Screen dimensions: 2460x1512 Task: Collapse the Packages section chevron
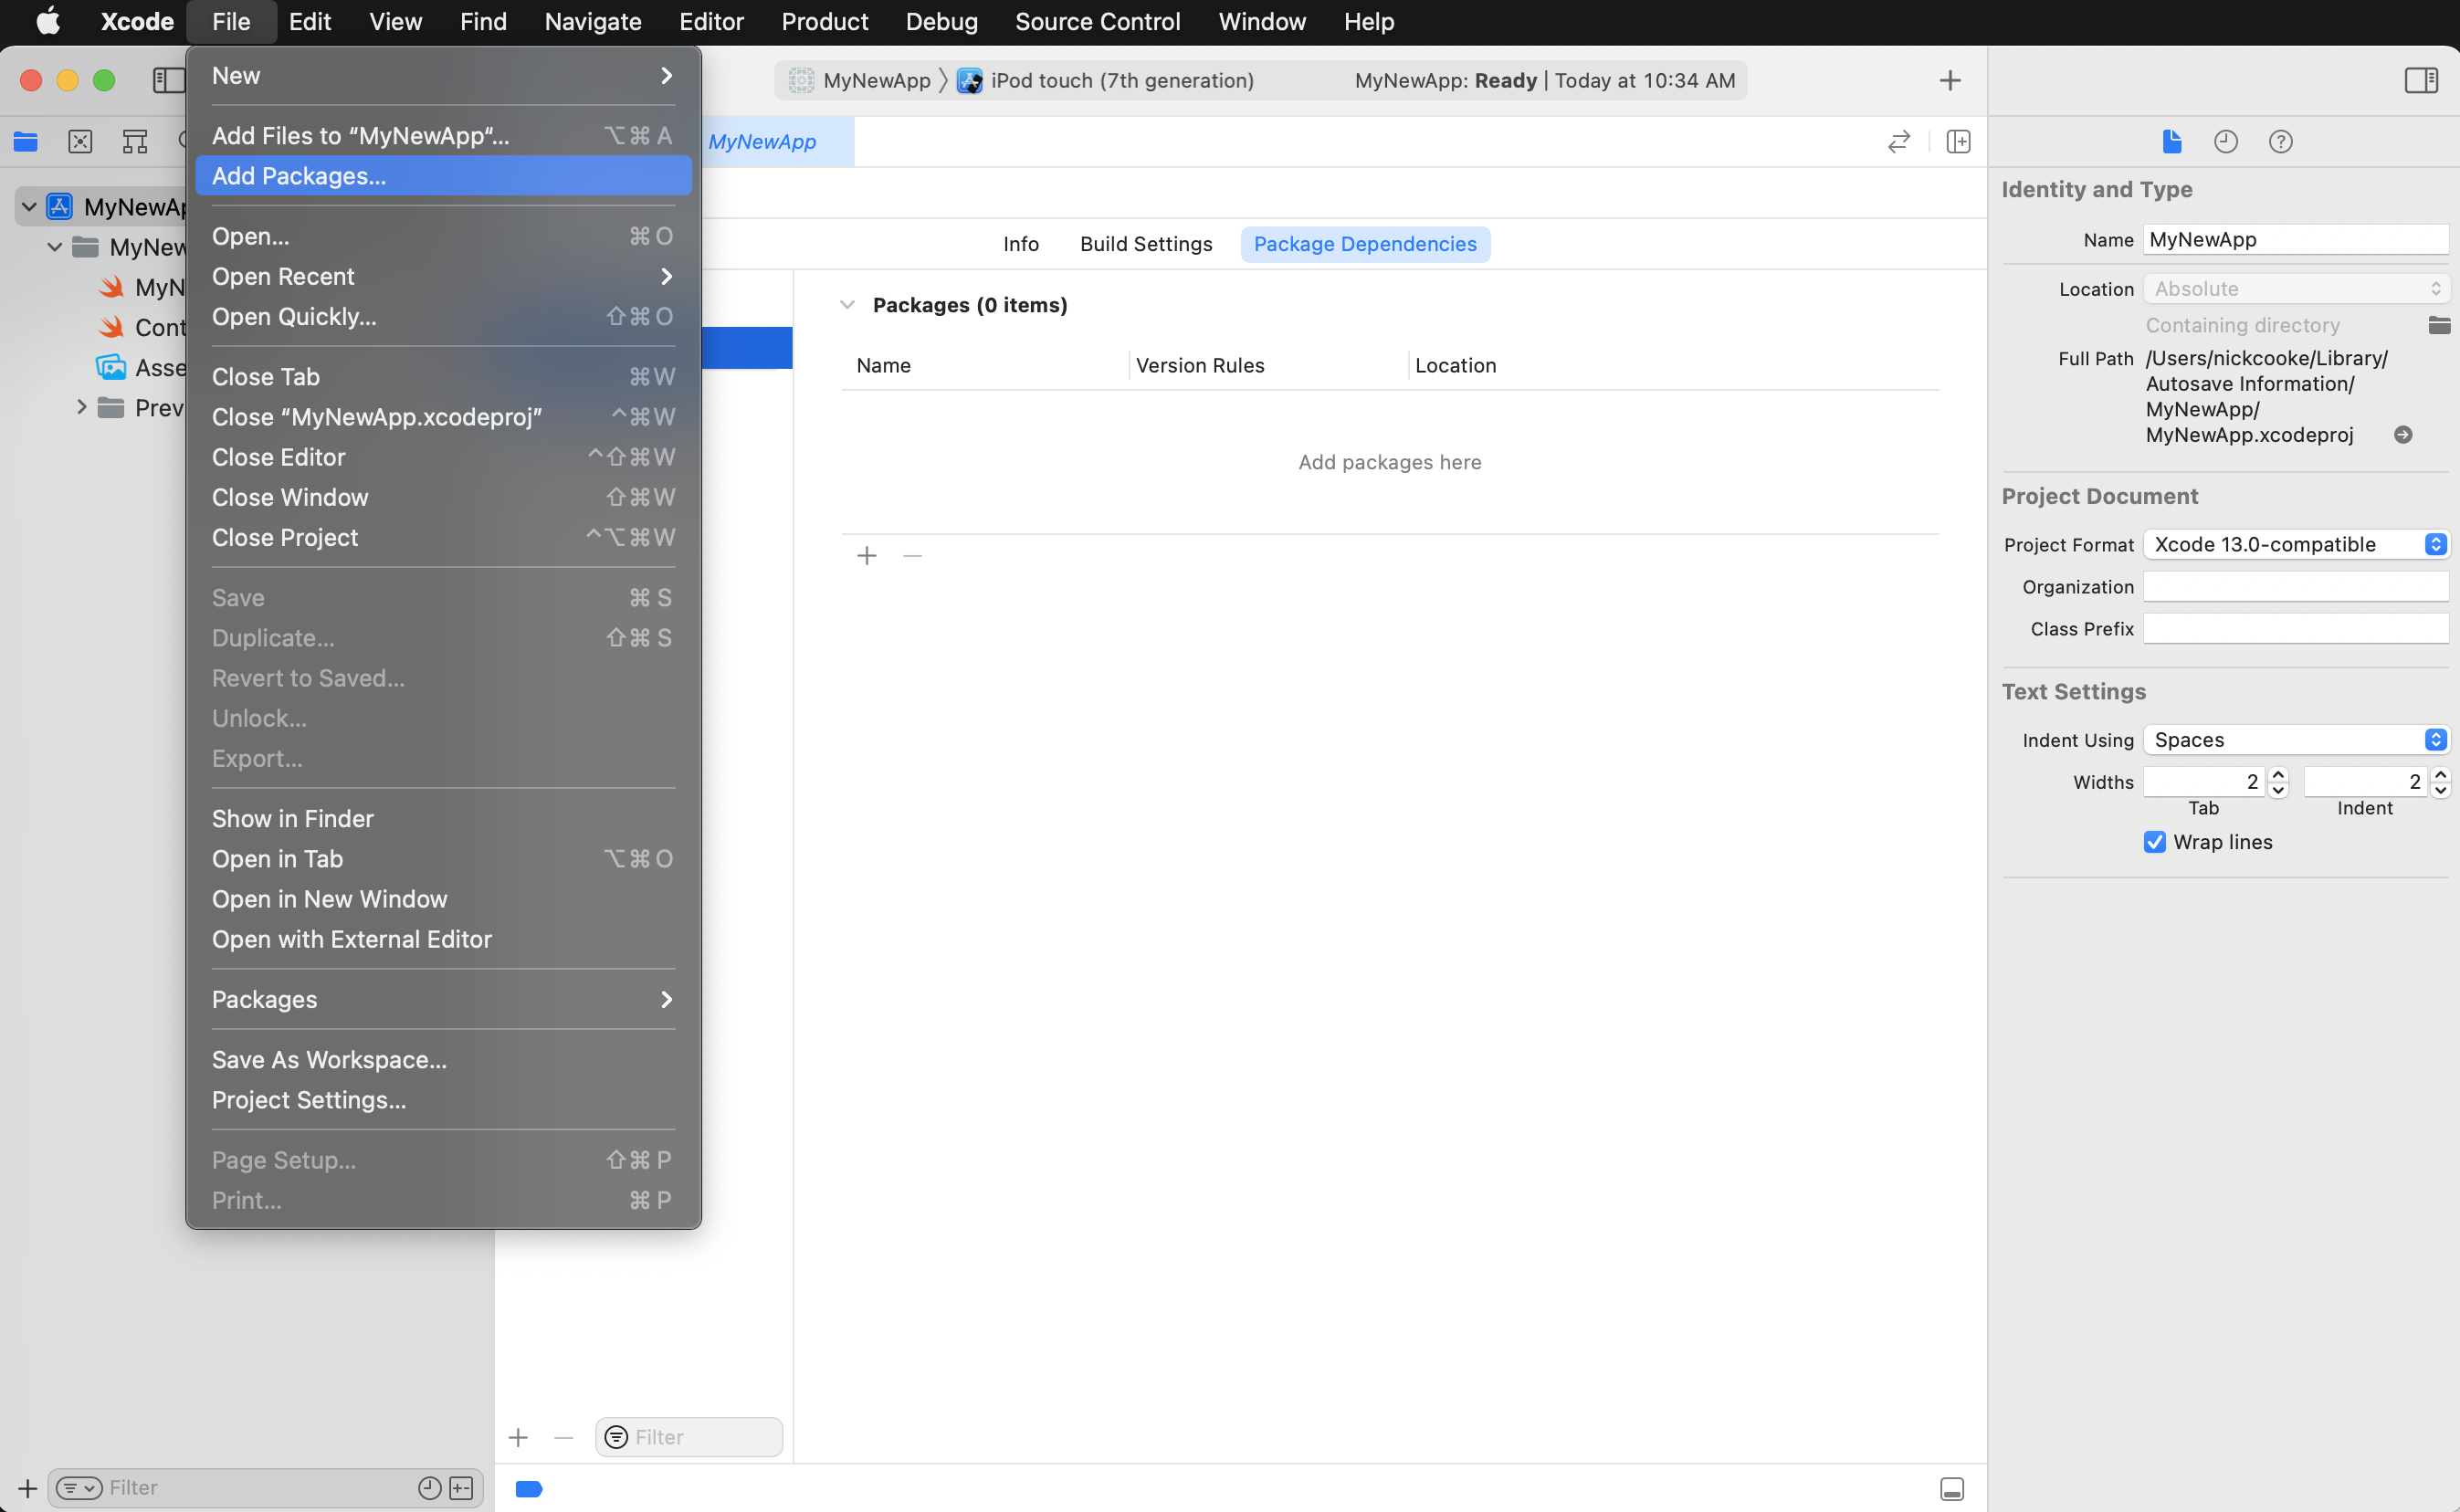(848, 305)
